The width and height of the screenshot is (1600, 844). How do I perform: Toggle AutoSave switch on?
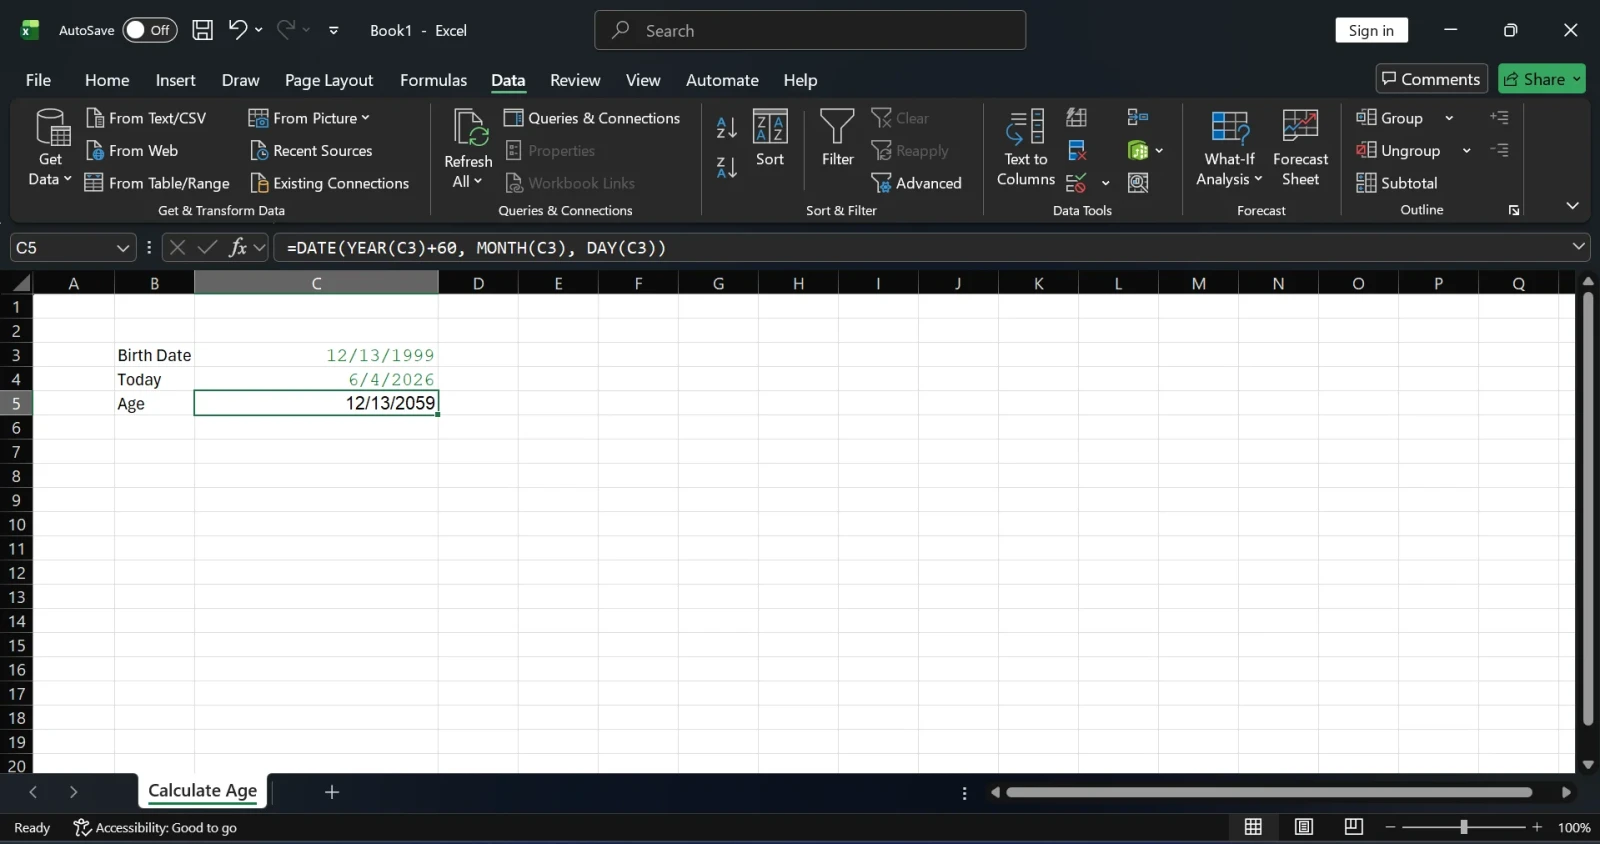[149, 30]
